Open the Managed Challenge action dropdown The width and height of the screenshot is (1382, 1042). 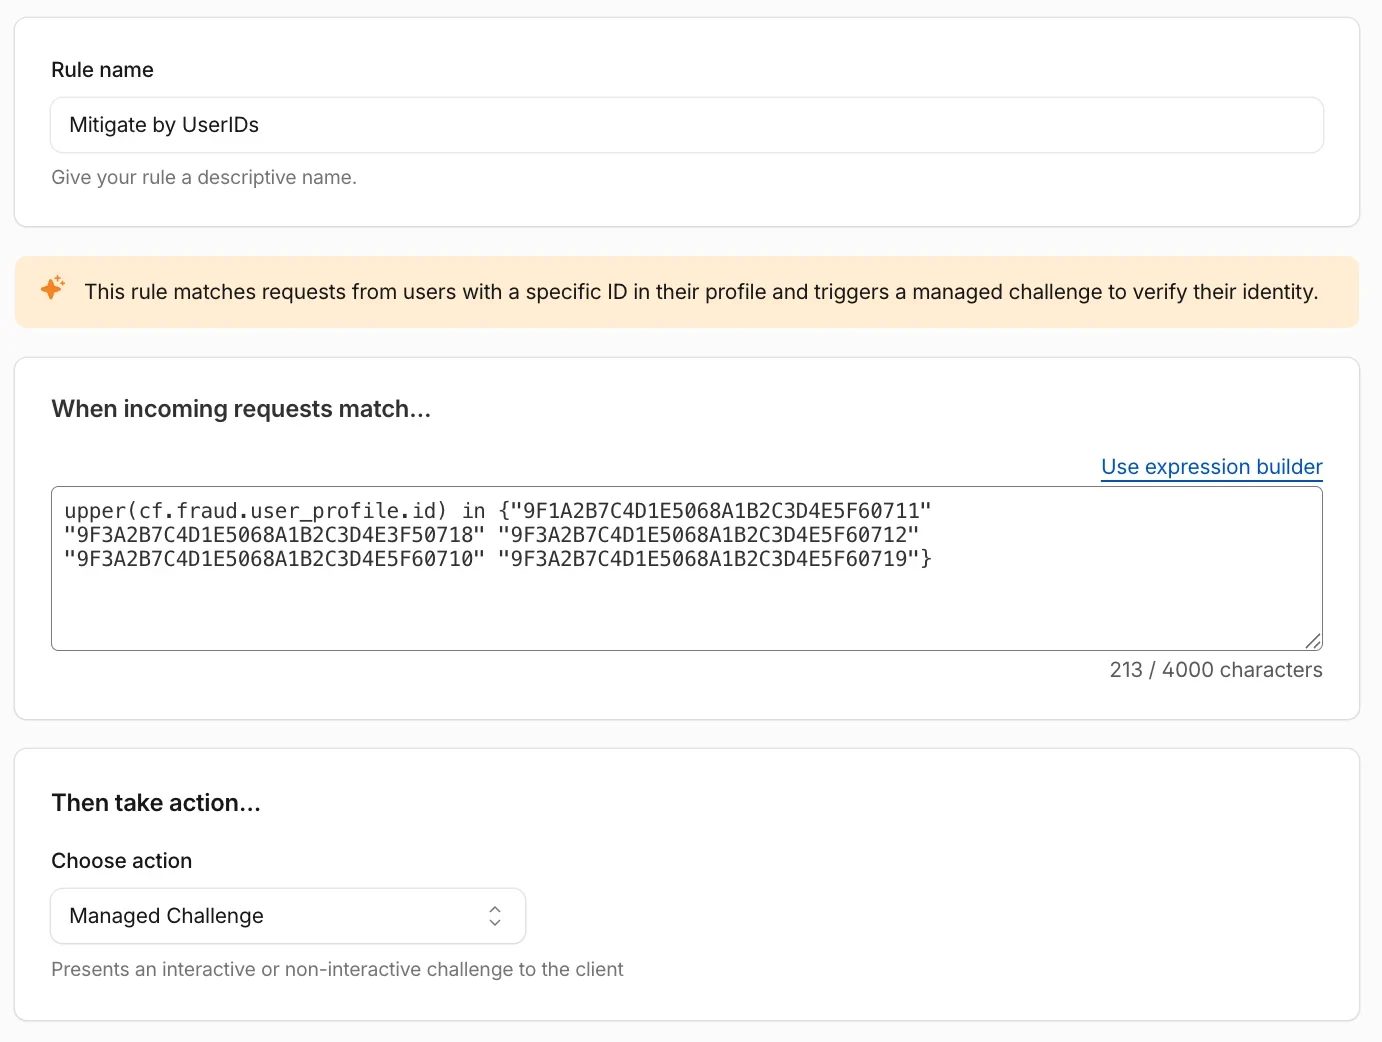[288, 916]
